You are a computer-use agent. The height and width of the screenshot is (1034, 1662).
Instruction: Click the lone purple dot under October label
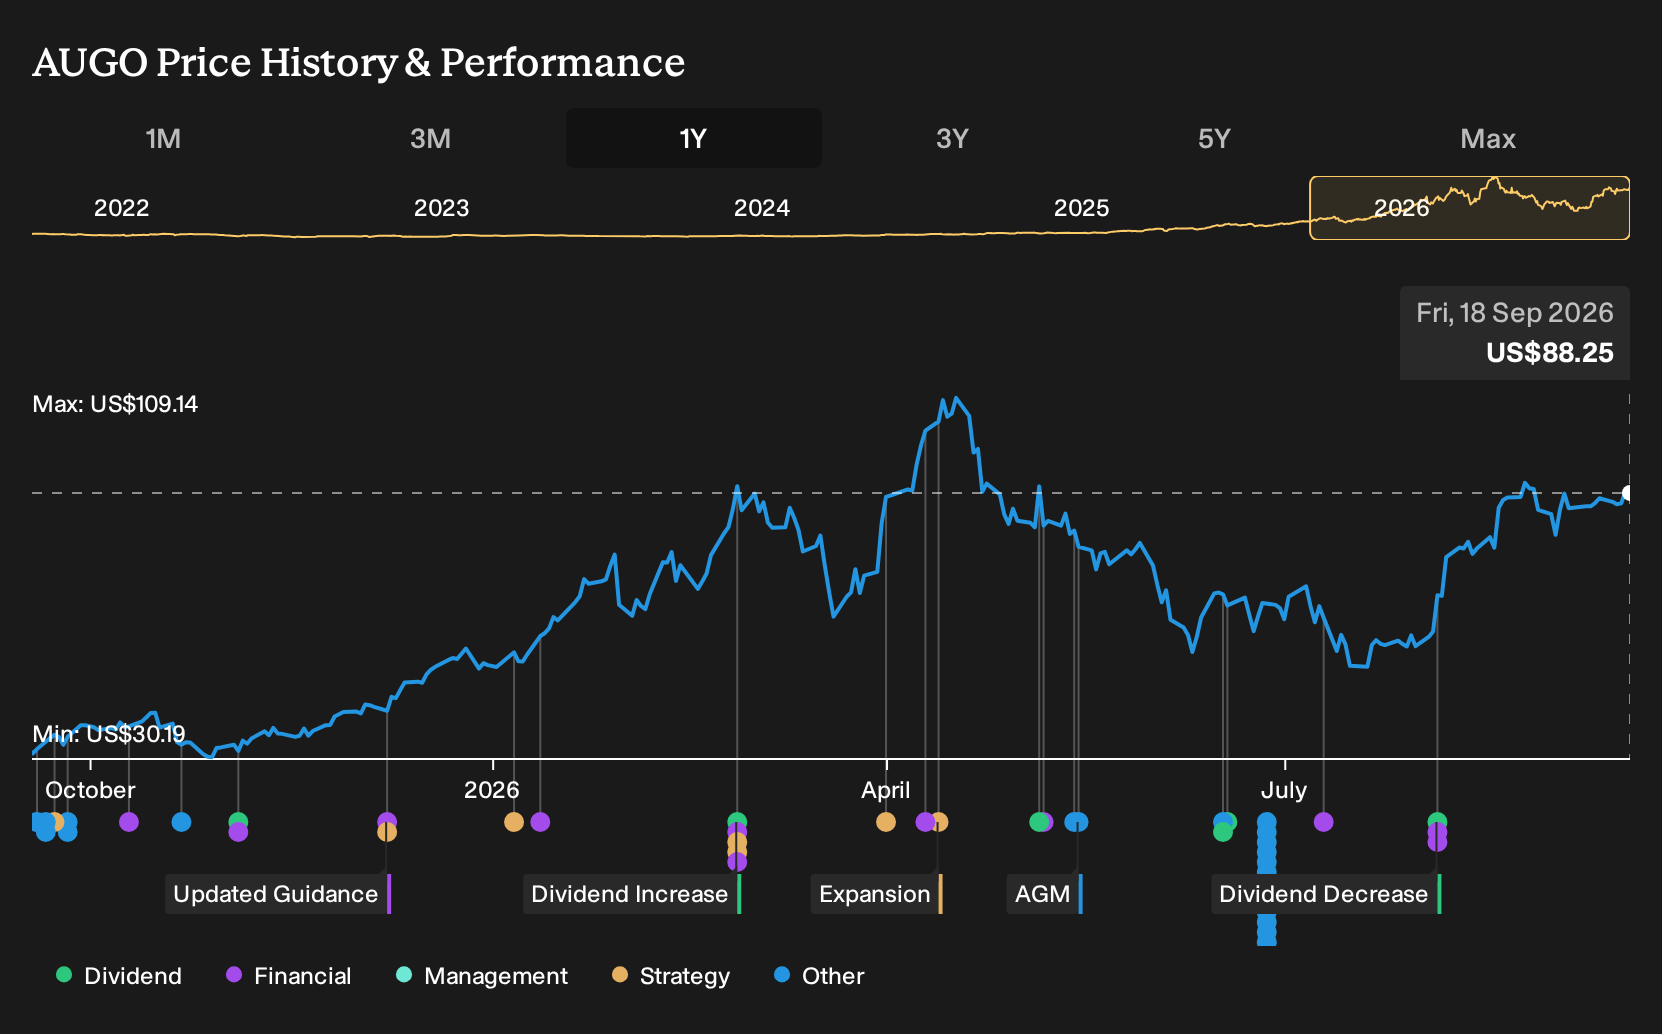pyautogui.click(x=129, y=822)
